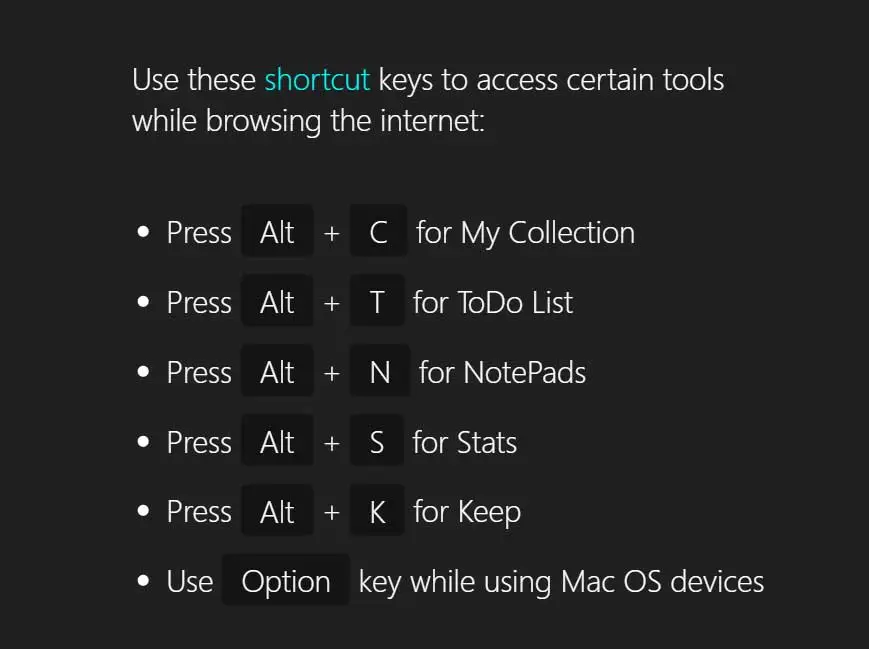Tap the N key badge

coord(379,373)
